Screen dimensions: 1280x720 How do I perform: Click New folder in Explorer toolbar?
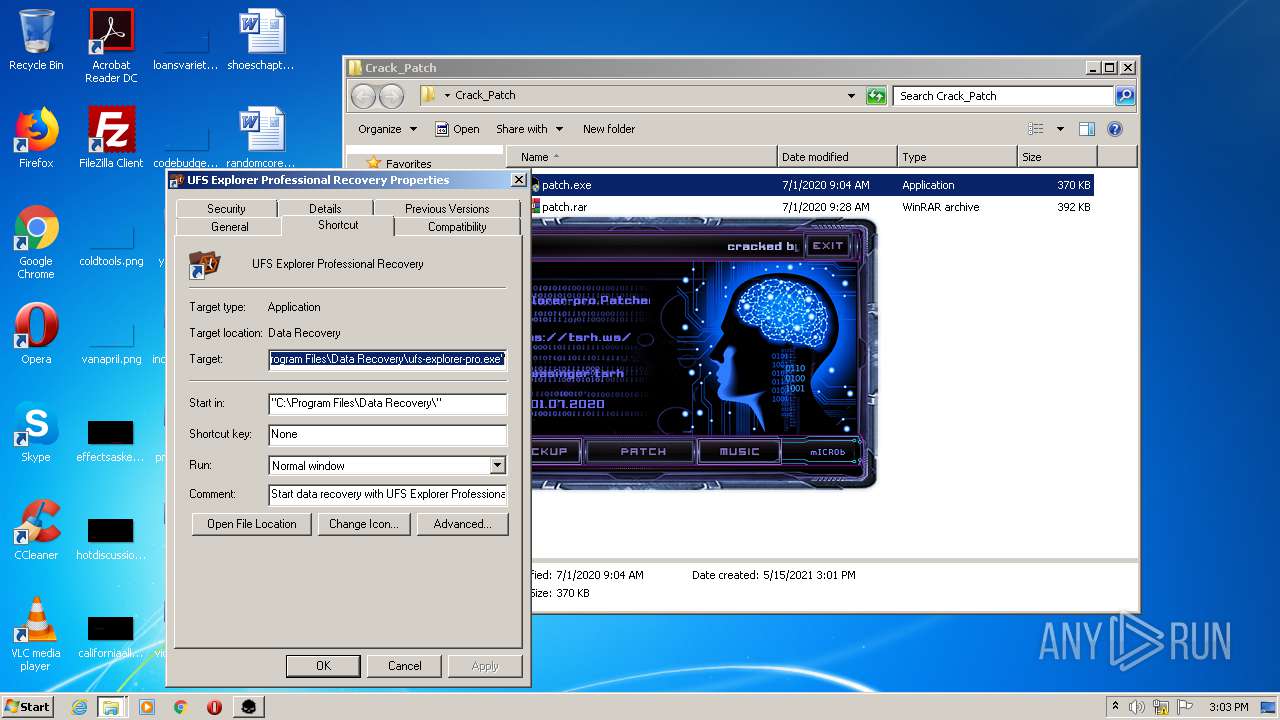(609, 129)
